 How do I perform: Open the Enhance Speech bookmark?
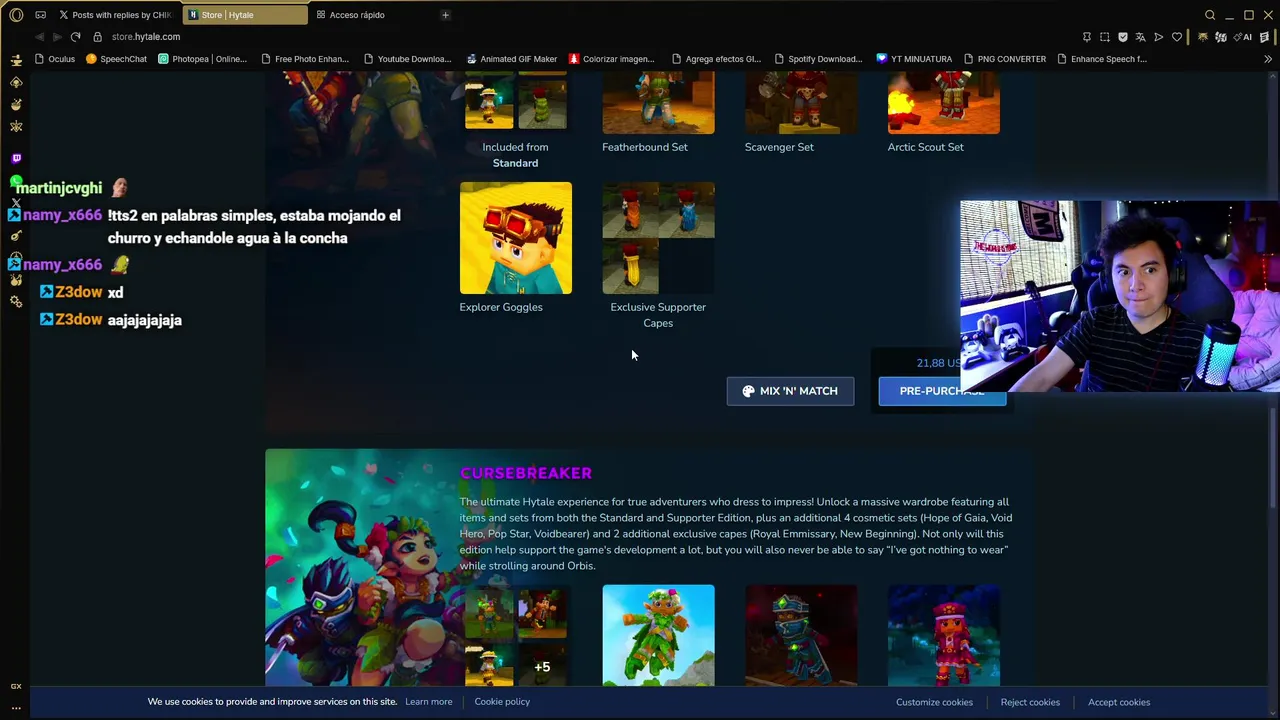point(1101,59)
